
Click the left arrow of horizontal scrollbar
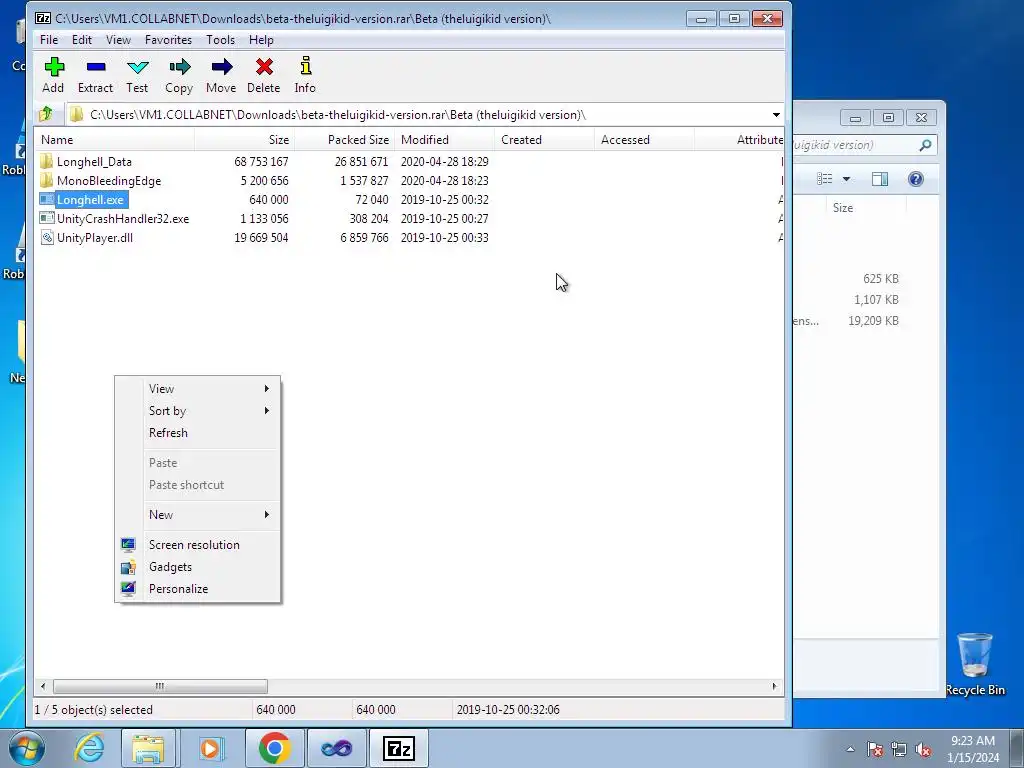(43, 686)
